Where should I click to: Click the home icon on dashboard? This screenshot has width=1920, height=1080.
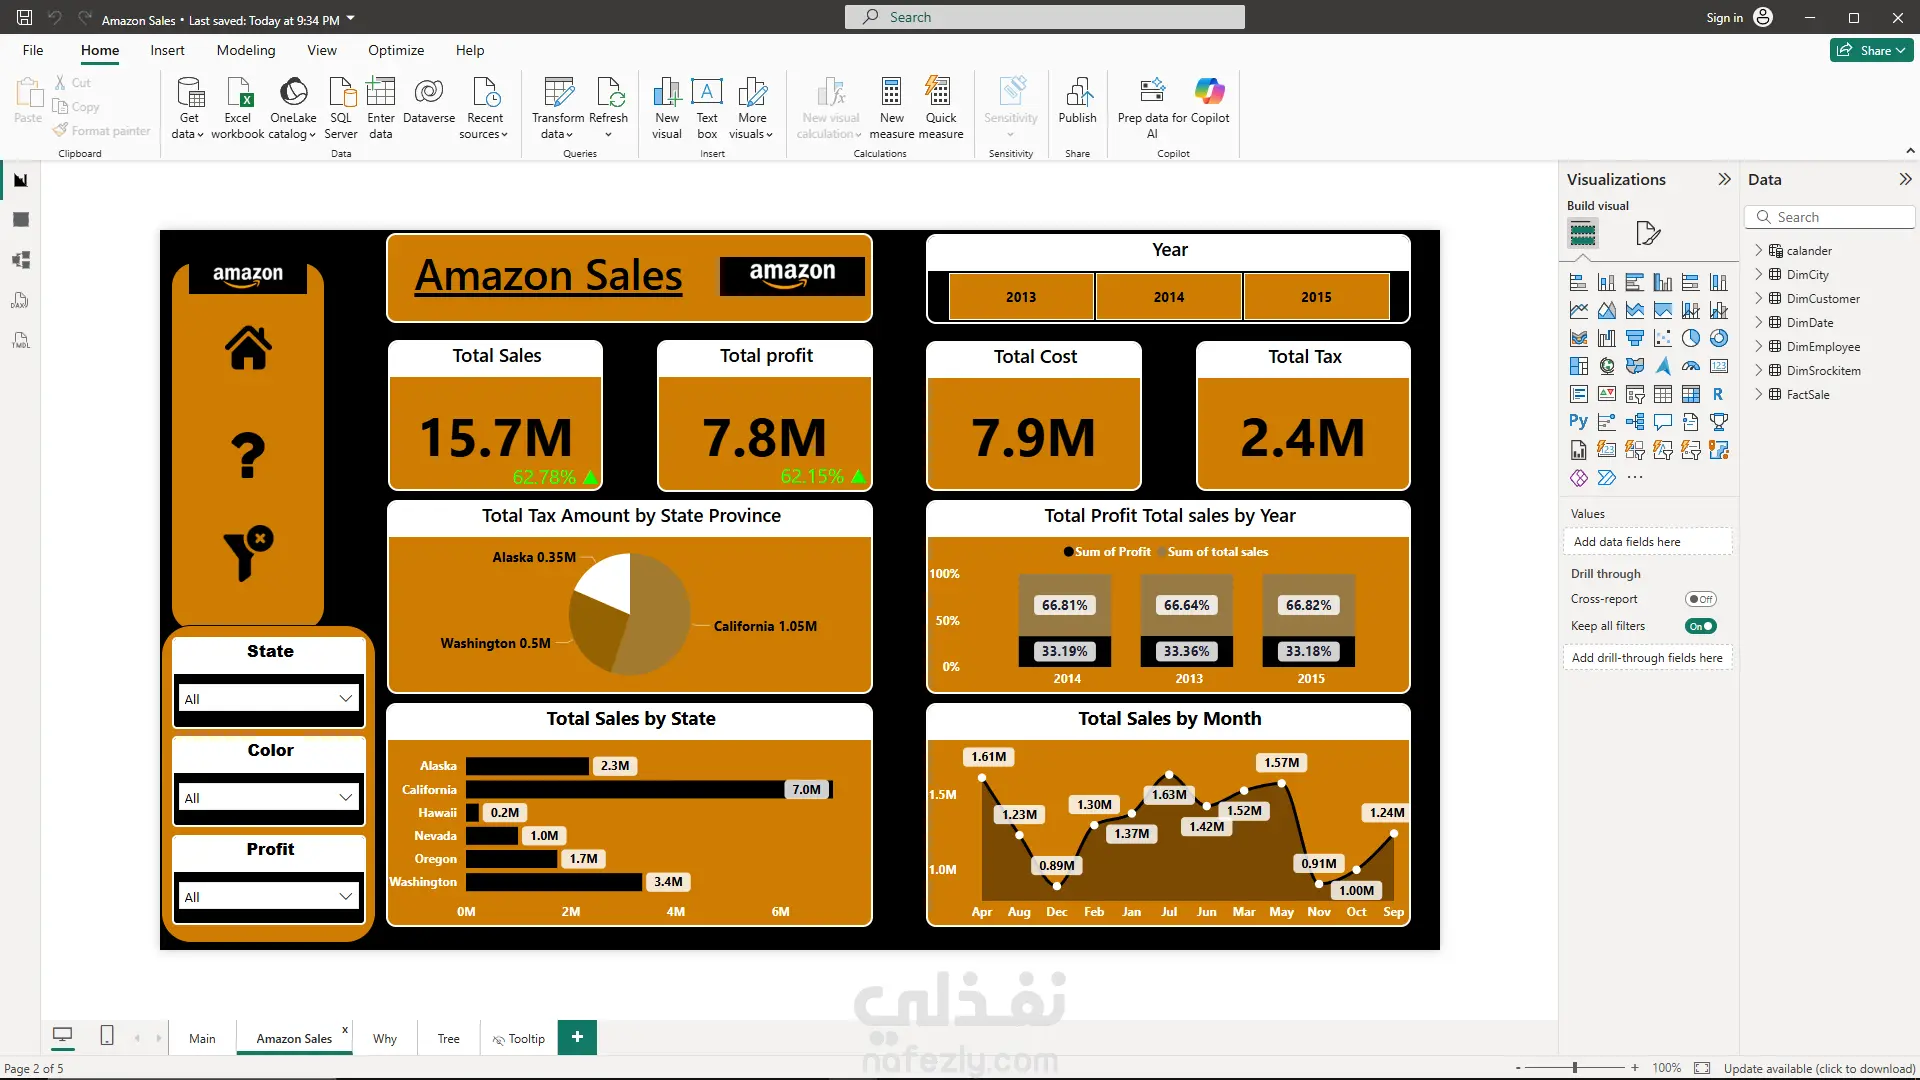[x=248, y=348]
